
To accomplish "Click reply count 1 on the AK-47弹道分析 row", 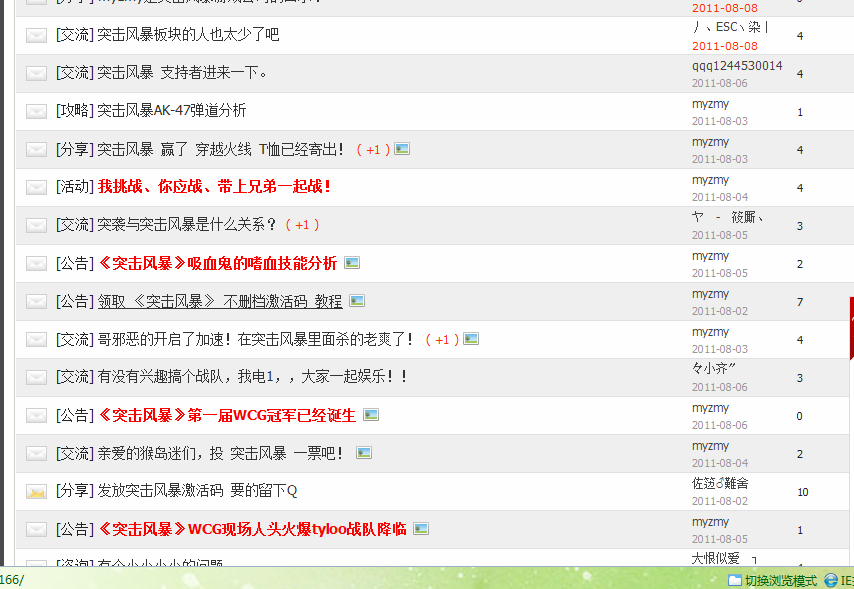I will [x=800, y=112].
